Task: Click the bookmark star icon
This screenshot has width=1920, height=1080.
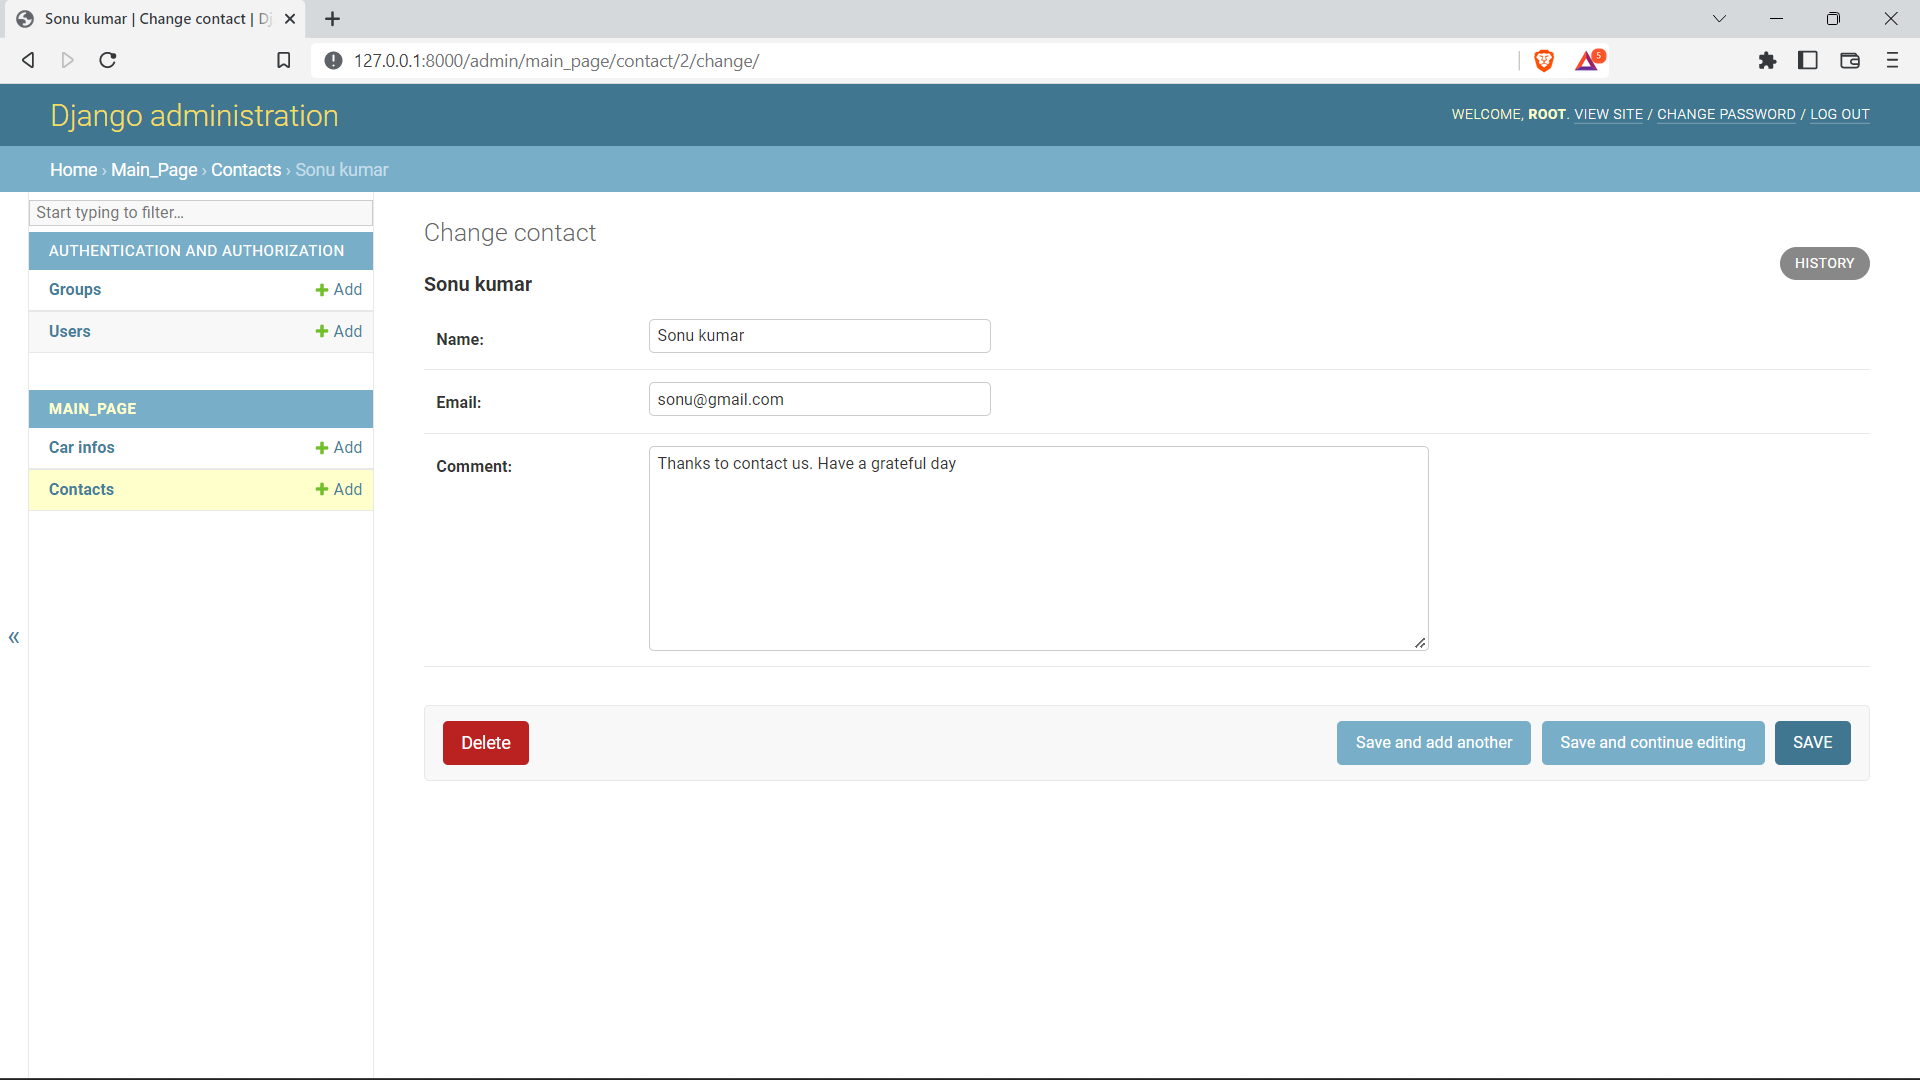Action: (x=283, y=60)
